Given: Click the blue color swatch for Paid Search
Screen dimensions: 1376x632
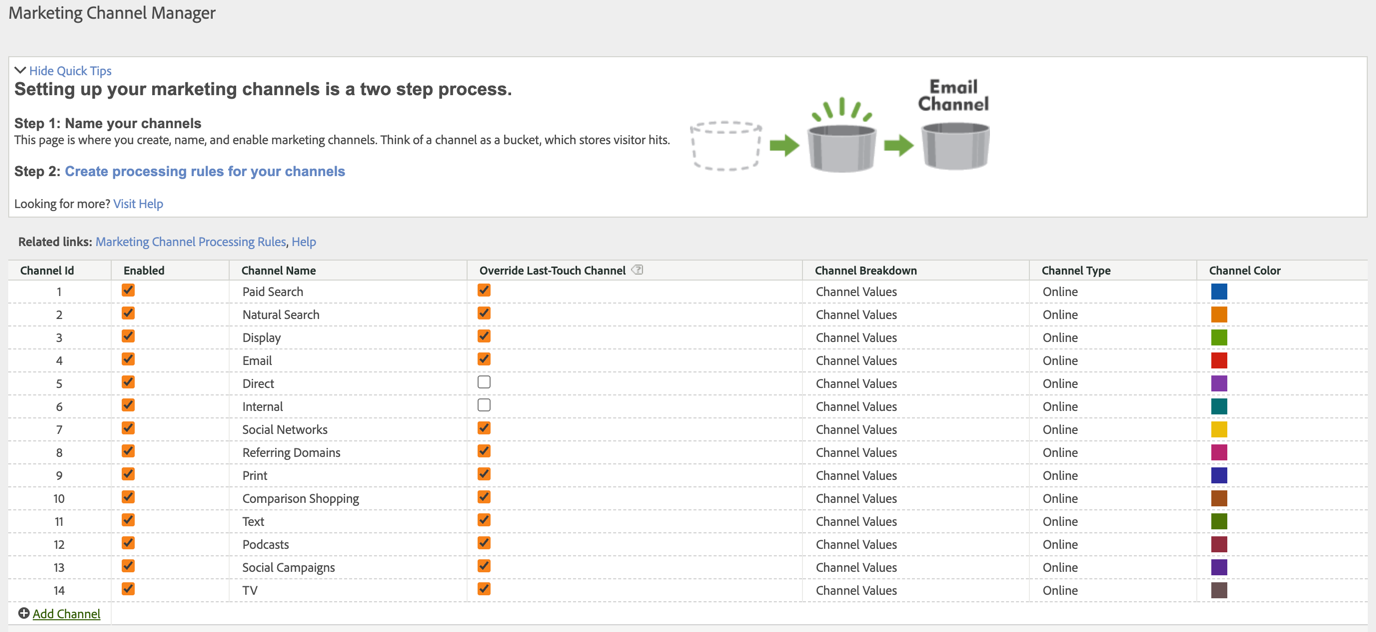Looking at the screenshot, I should pyautogui.click(x=1219, y=292).
